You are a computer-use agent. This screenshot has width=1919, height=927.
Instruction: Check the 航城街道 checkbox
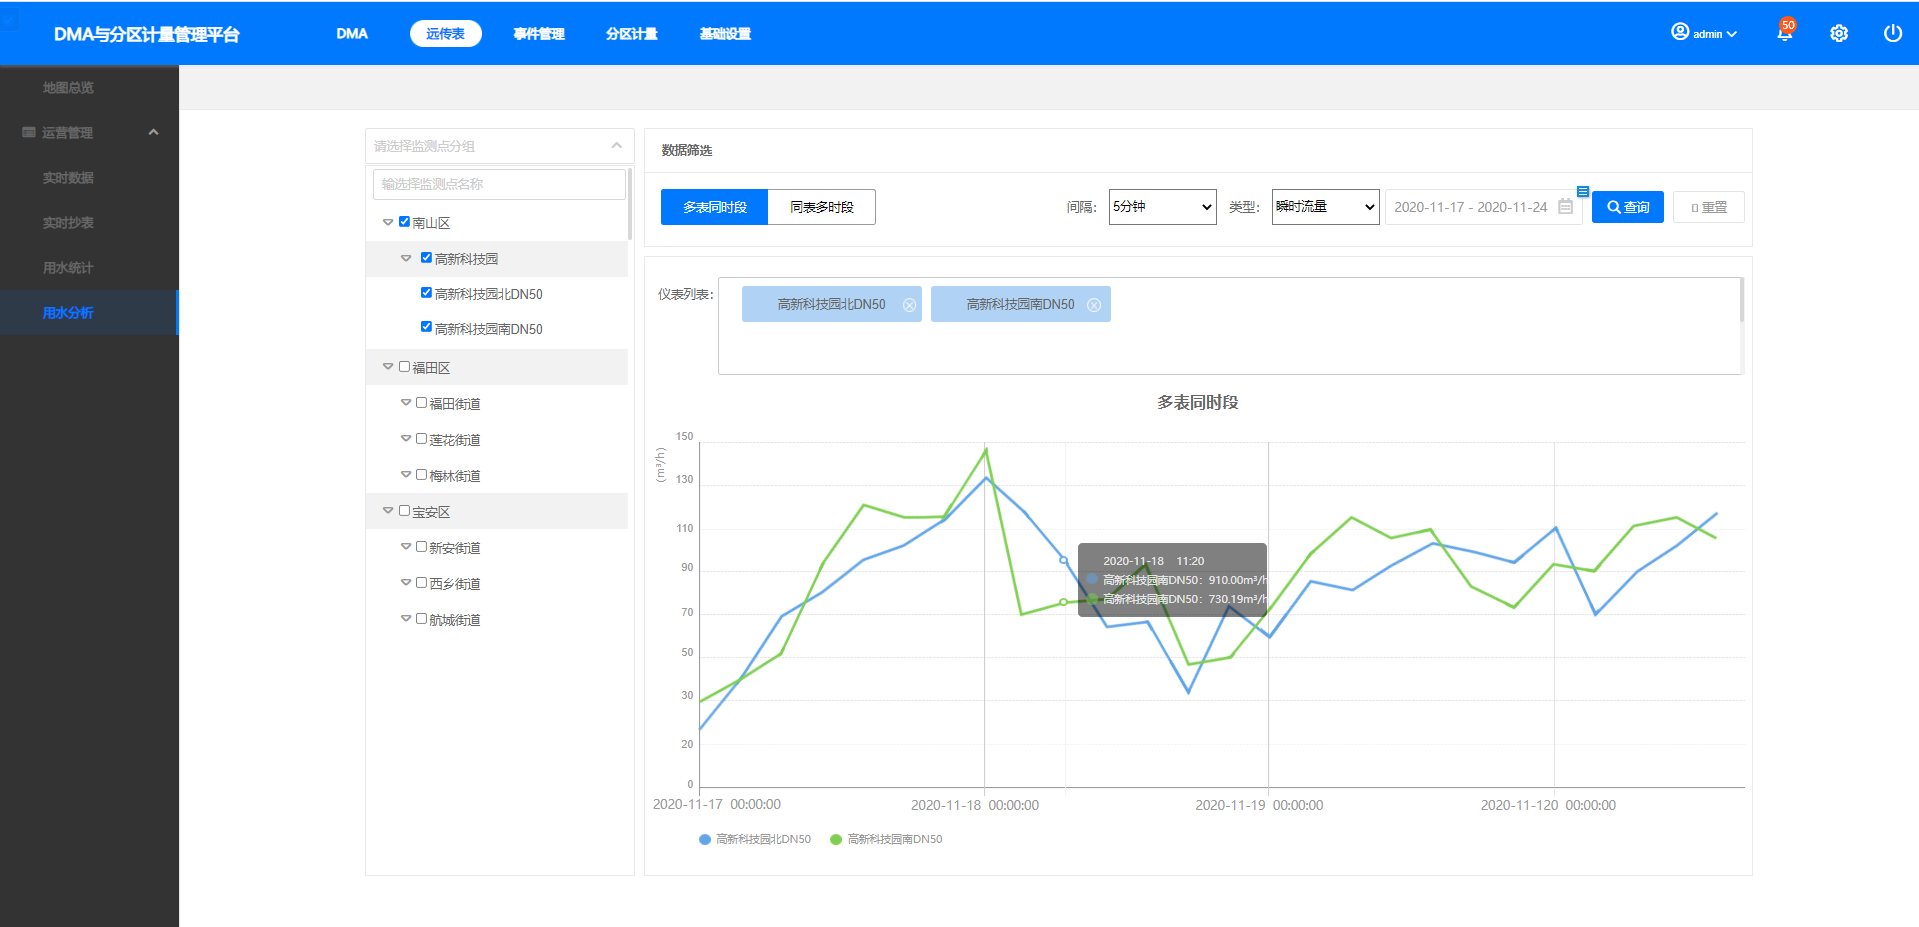(421, 619)
